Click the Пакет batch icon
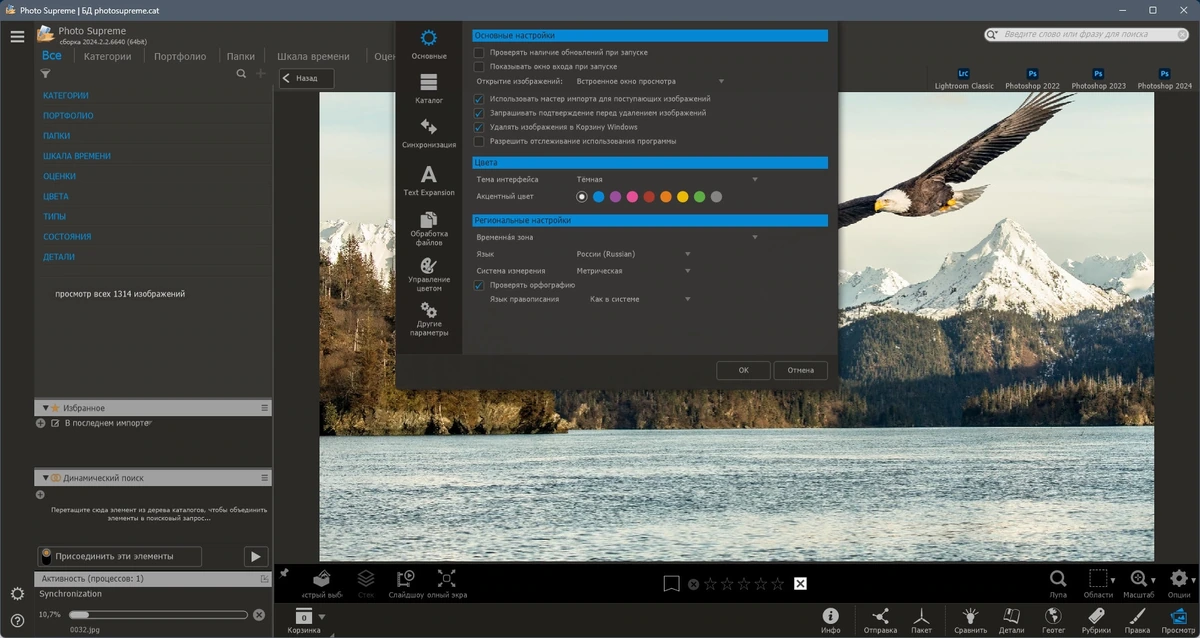This screenshot has height=638, width=1200. 922,620
